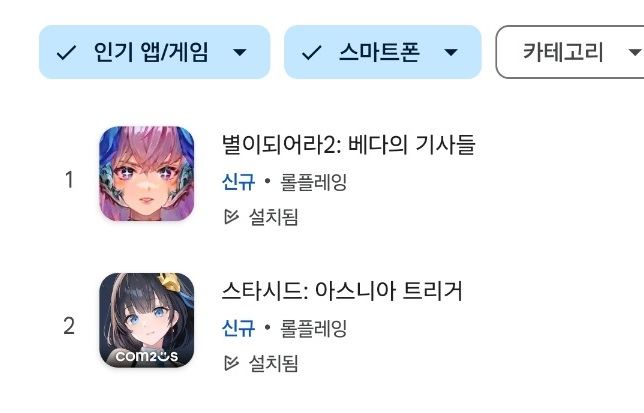The image size is (644, 413).
Task: Open 스타시드: 아스니아 트리거 title
Action: [x=342, y=291]
